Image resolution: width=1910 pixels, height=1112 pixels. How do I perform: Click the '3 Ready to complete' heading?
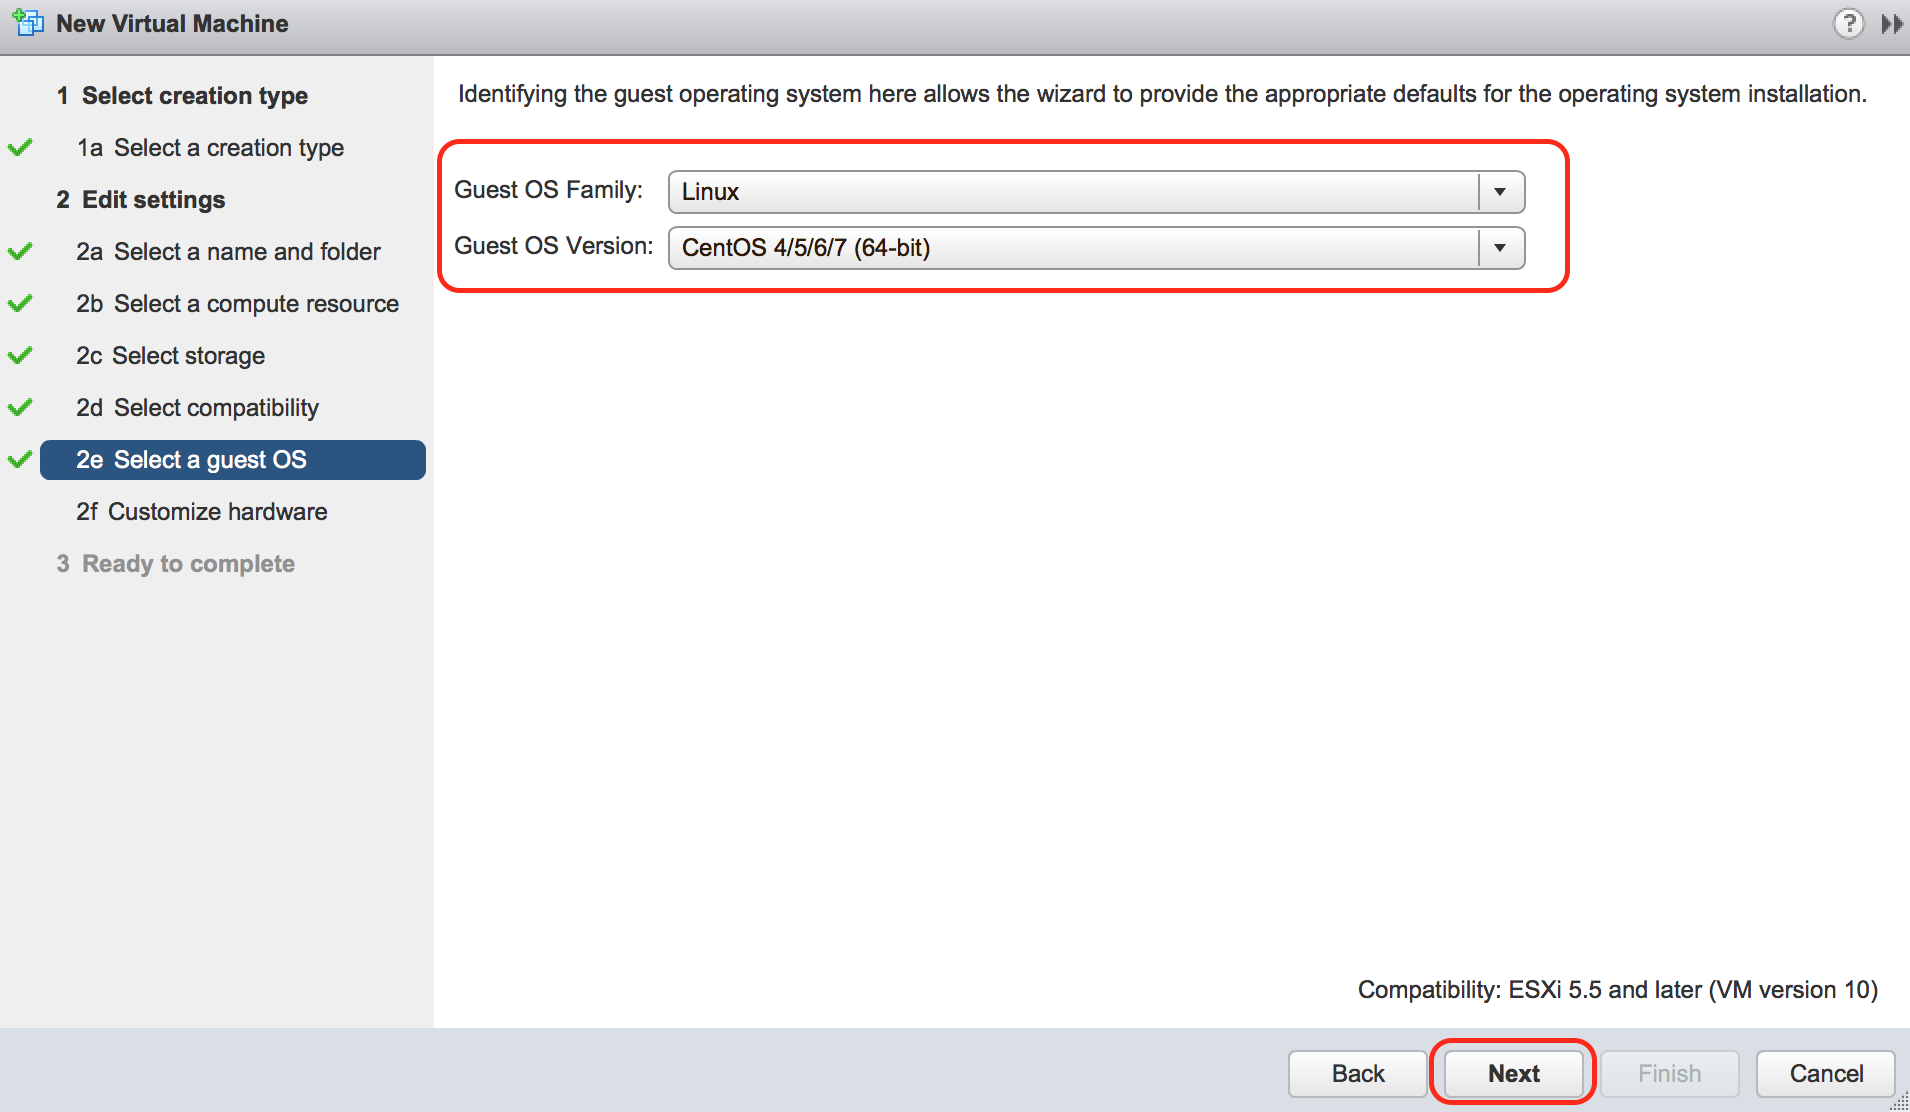(x=175, y=564)
